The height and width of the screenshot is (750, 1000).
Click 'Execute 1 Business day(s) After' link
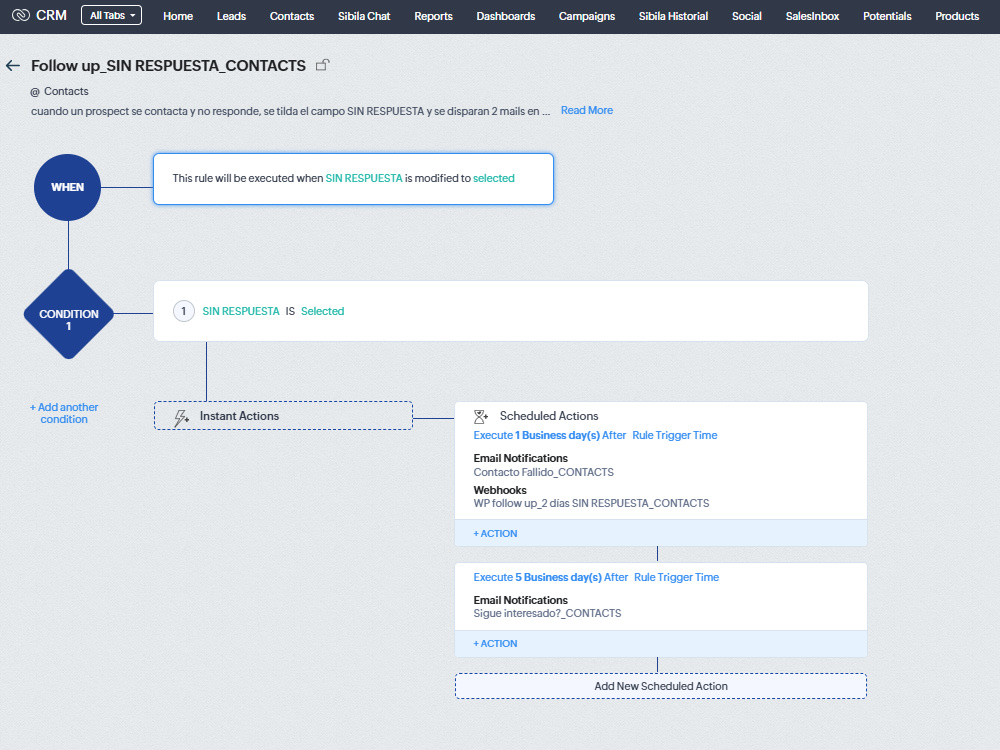[x=550, y=435]
